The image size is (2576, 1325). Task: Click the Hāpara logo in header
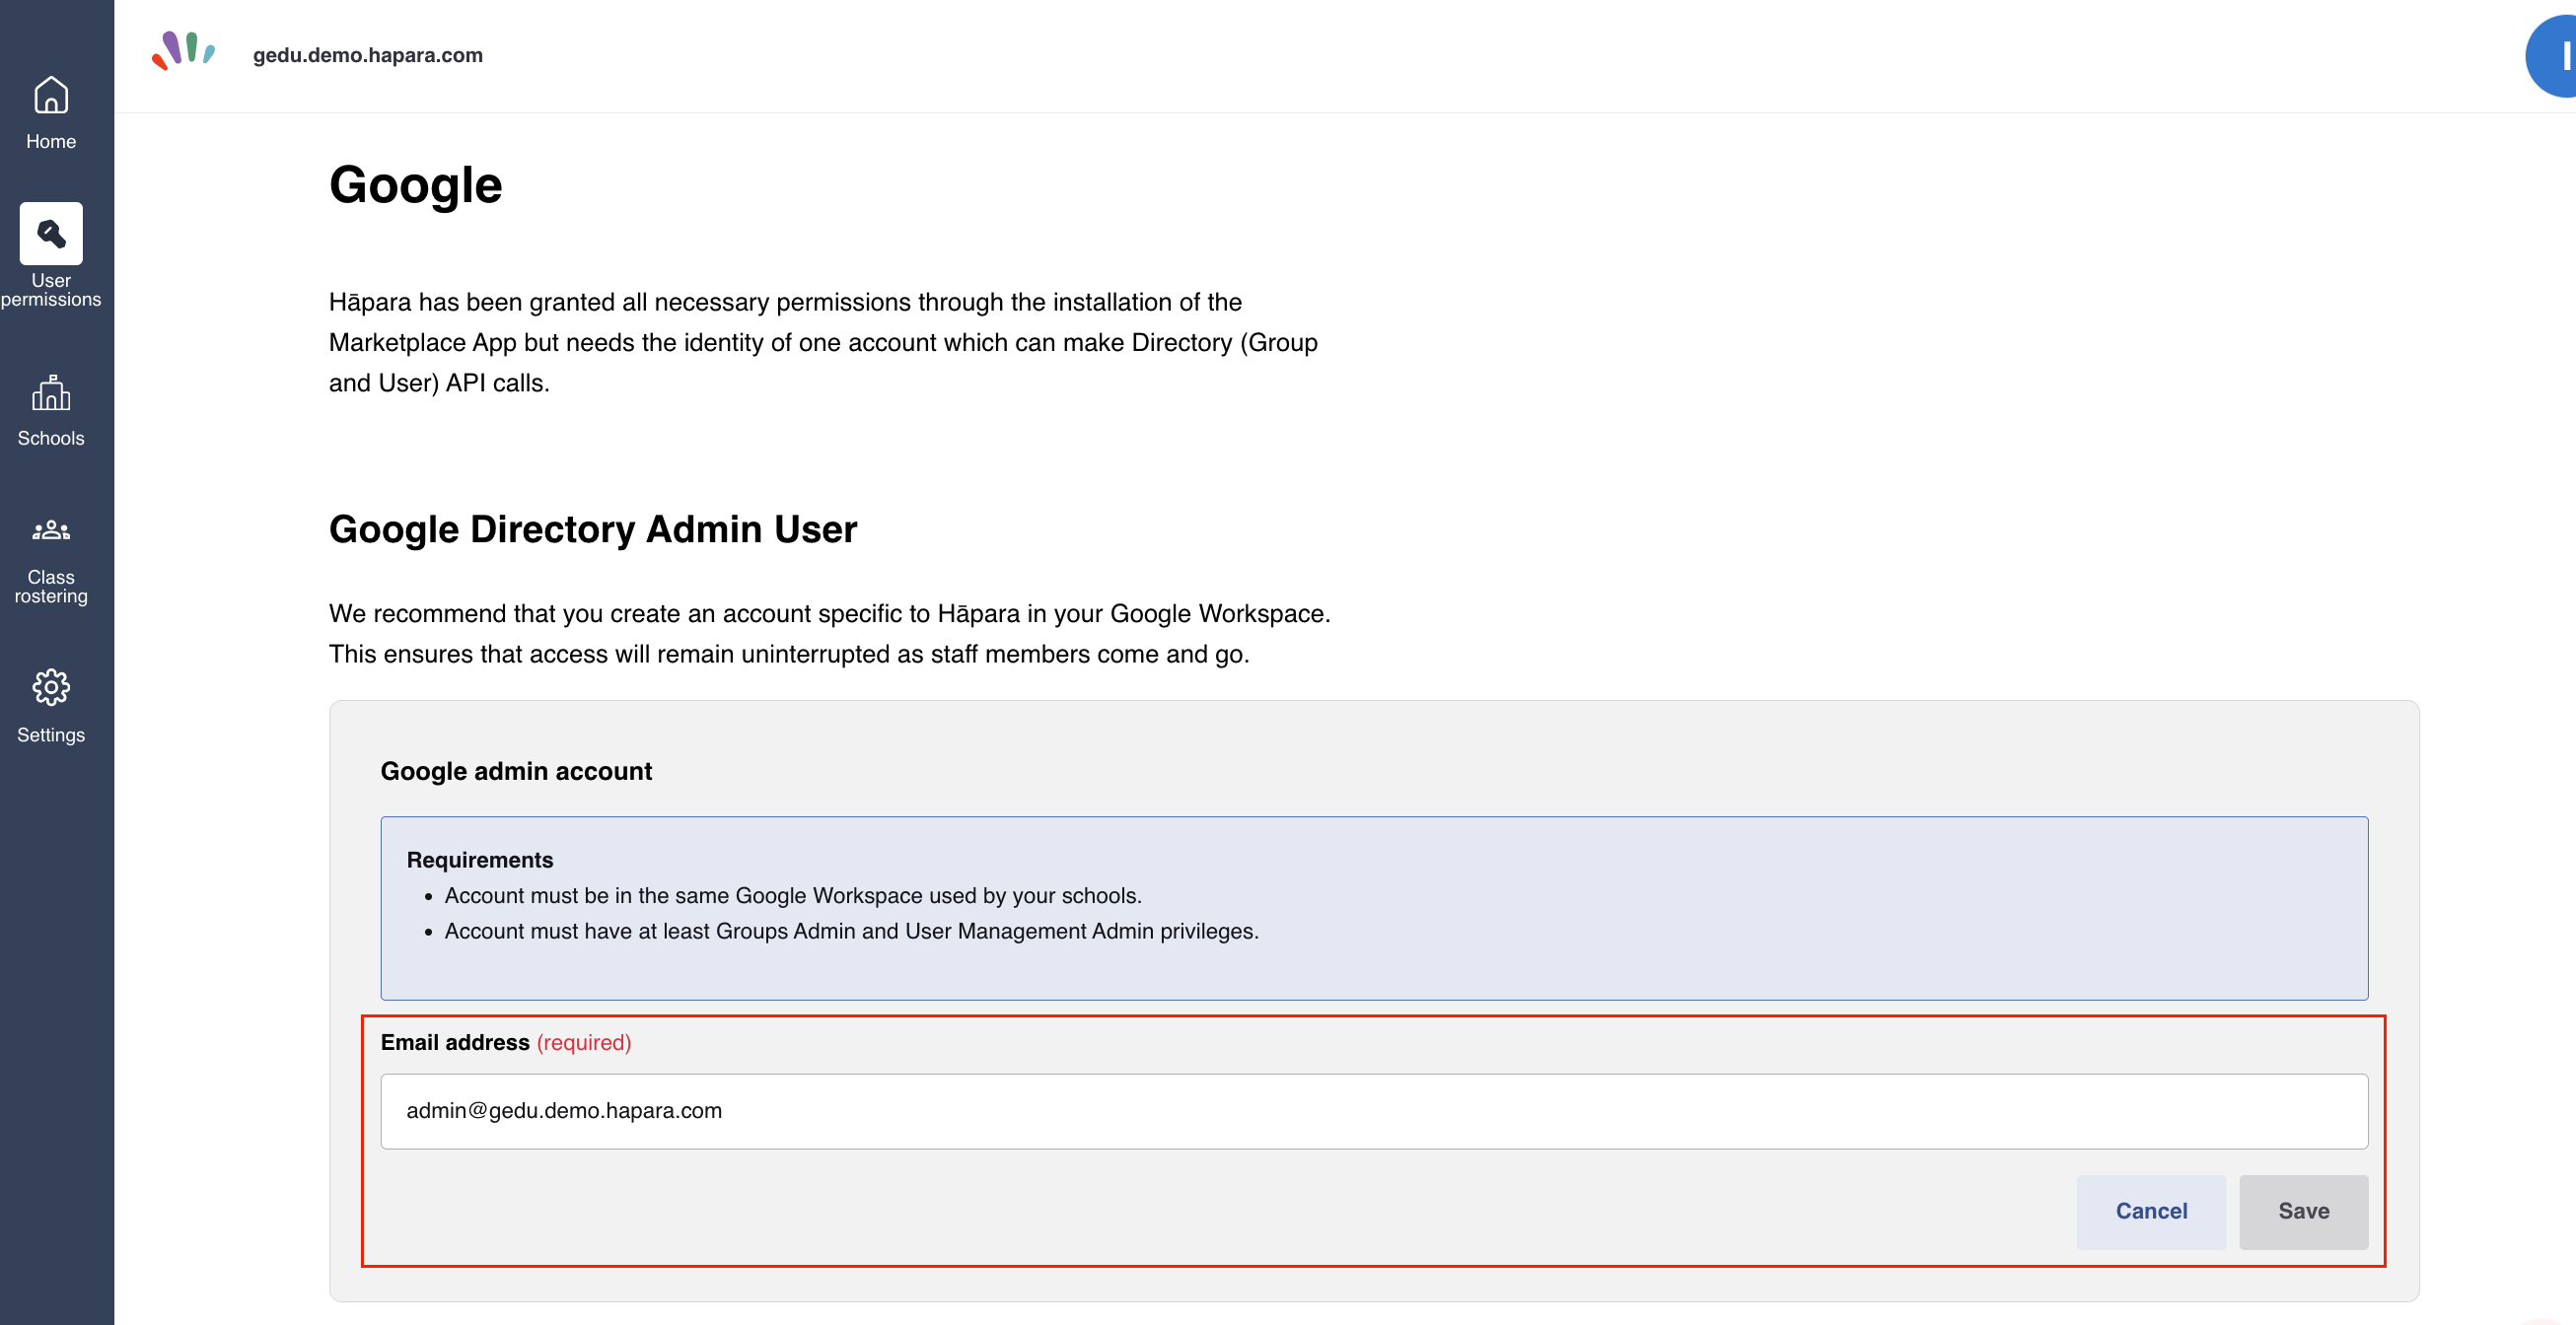coord(183,52)
